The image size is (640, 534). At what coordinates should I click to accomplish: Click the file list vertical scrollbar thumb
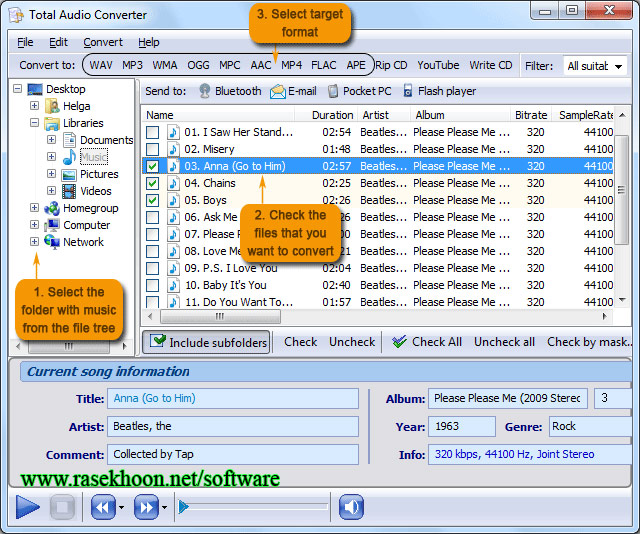coord(621,190)
